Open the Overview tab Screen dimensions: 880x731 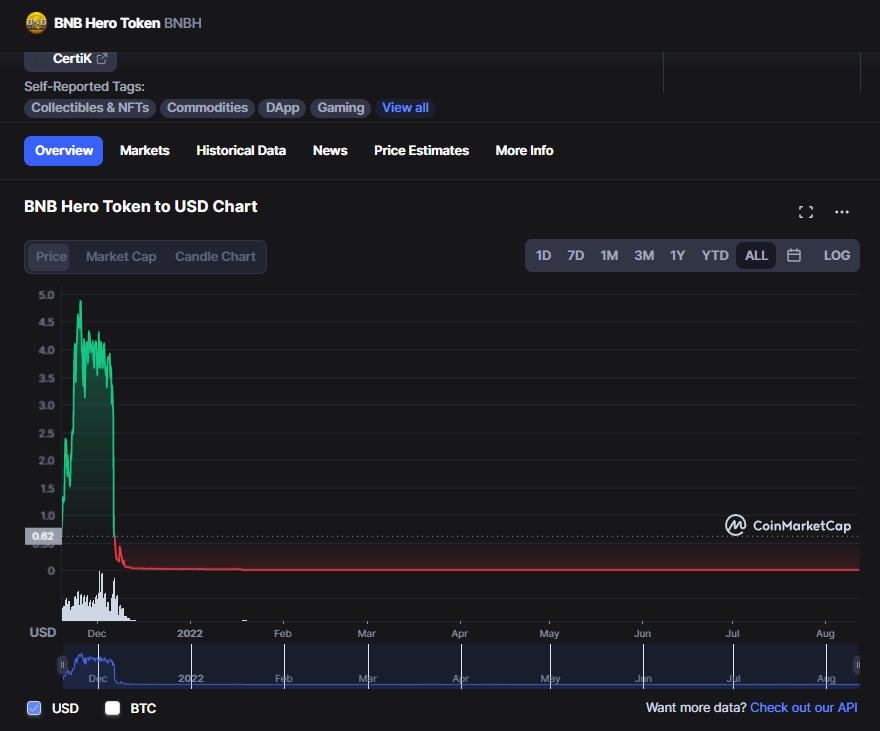click(63, 151)
